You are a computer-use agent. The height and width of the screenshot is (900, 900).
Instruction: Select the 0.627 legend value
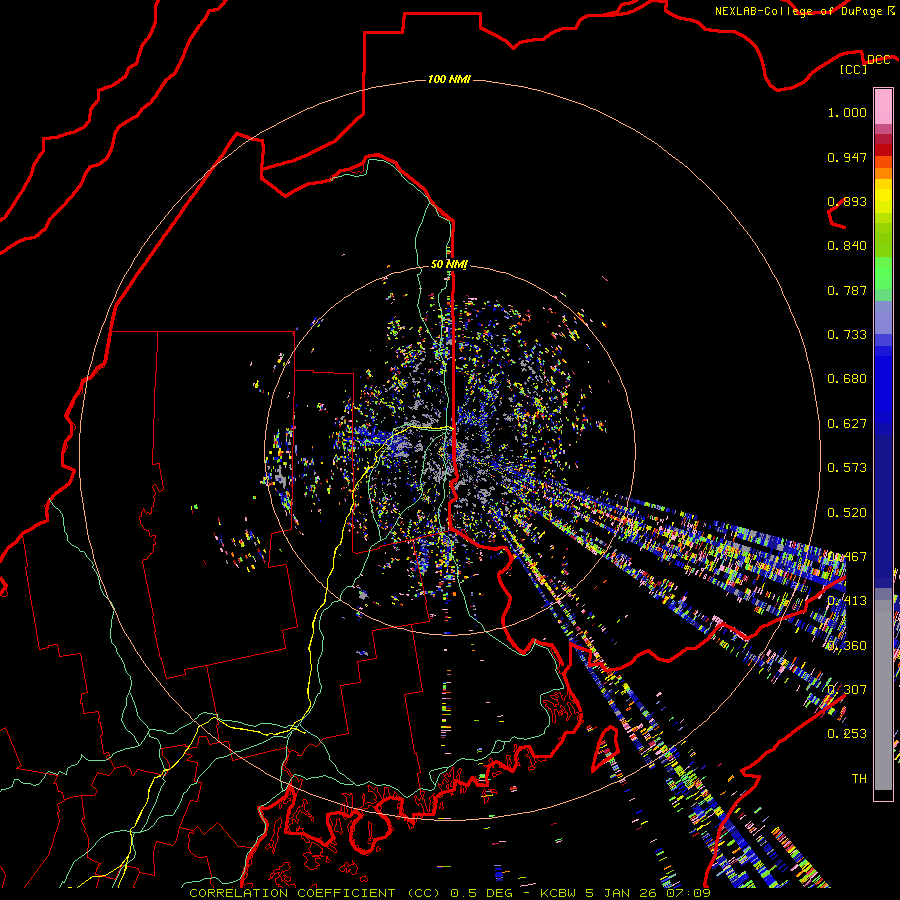click(847, 424)
